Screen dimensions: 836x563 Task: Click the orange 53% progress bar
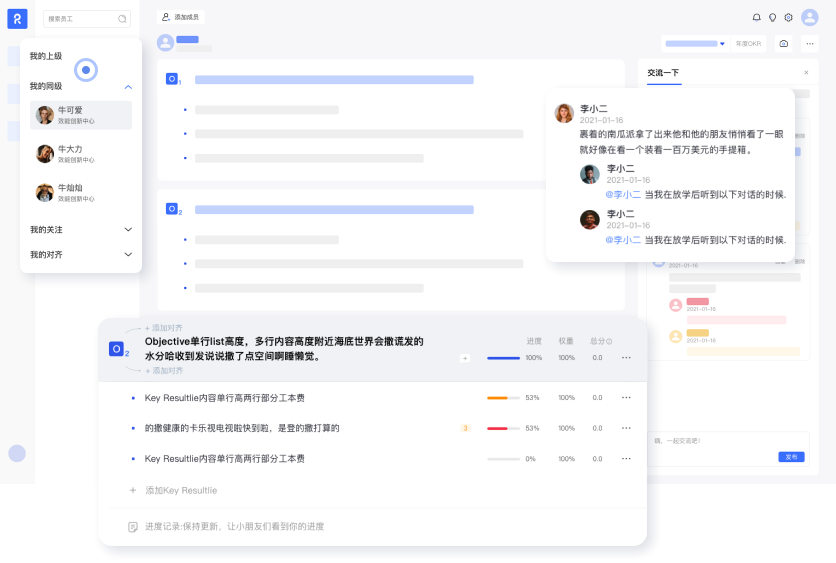tap(503, 398)
